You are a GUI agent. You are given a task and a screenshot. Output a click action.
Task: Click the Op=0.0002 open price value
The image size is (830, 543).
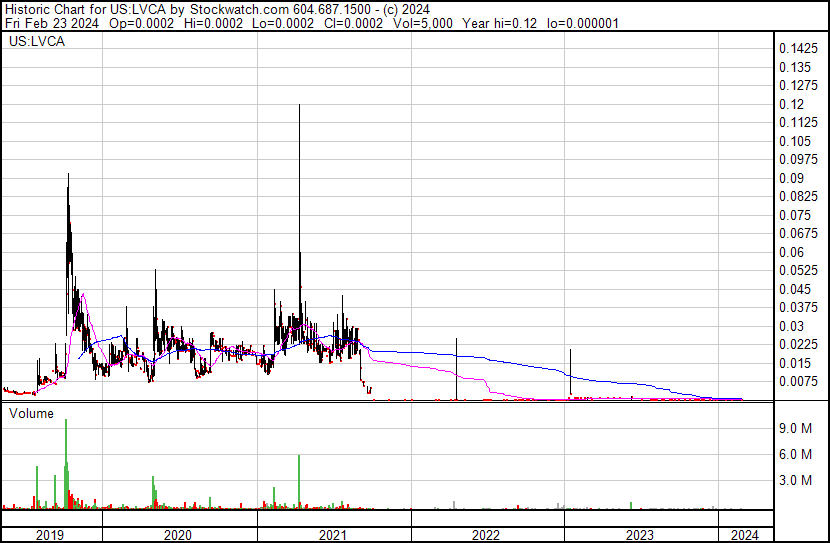(x=141, y=23)
